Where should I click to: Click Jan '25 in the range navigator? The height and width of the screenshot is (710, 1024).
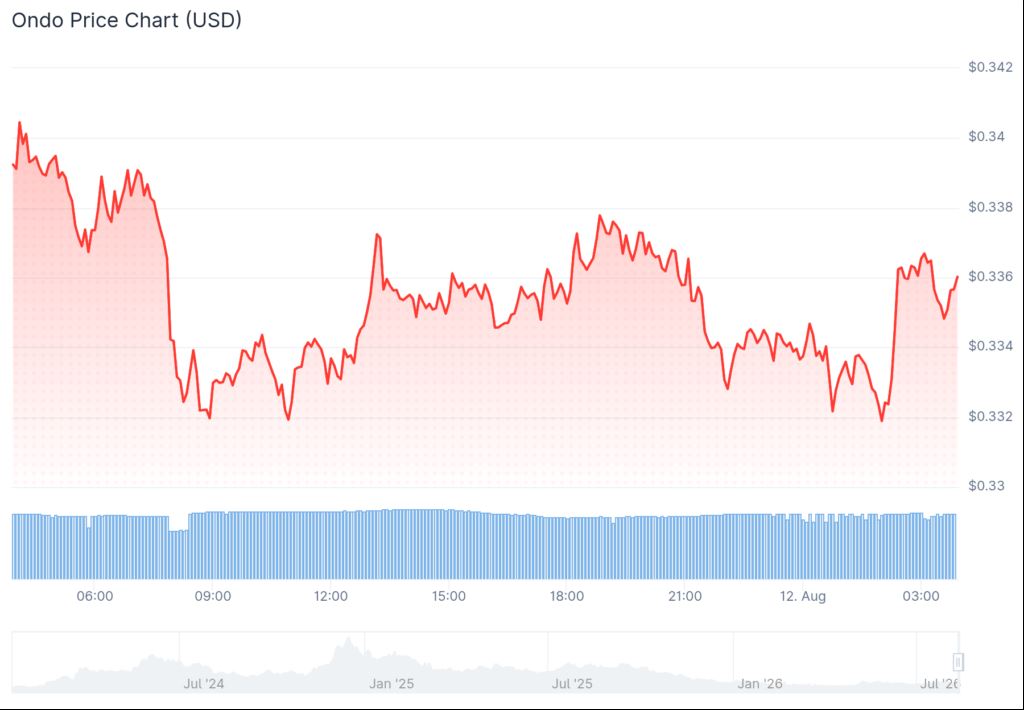click(x=391, y=684)
